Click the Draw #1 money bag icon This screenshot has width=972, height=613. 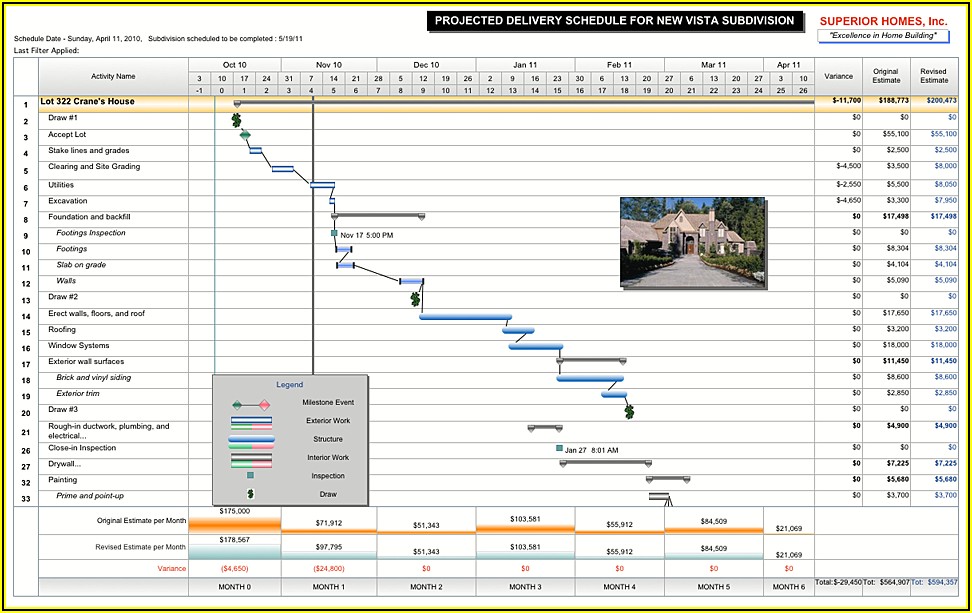(x=236, y=120)
